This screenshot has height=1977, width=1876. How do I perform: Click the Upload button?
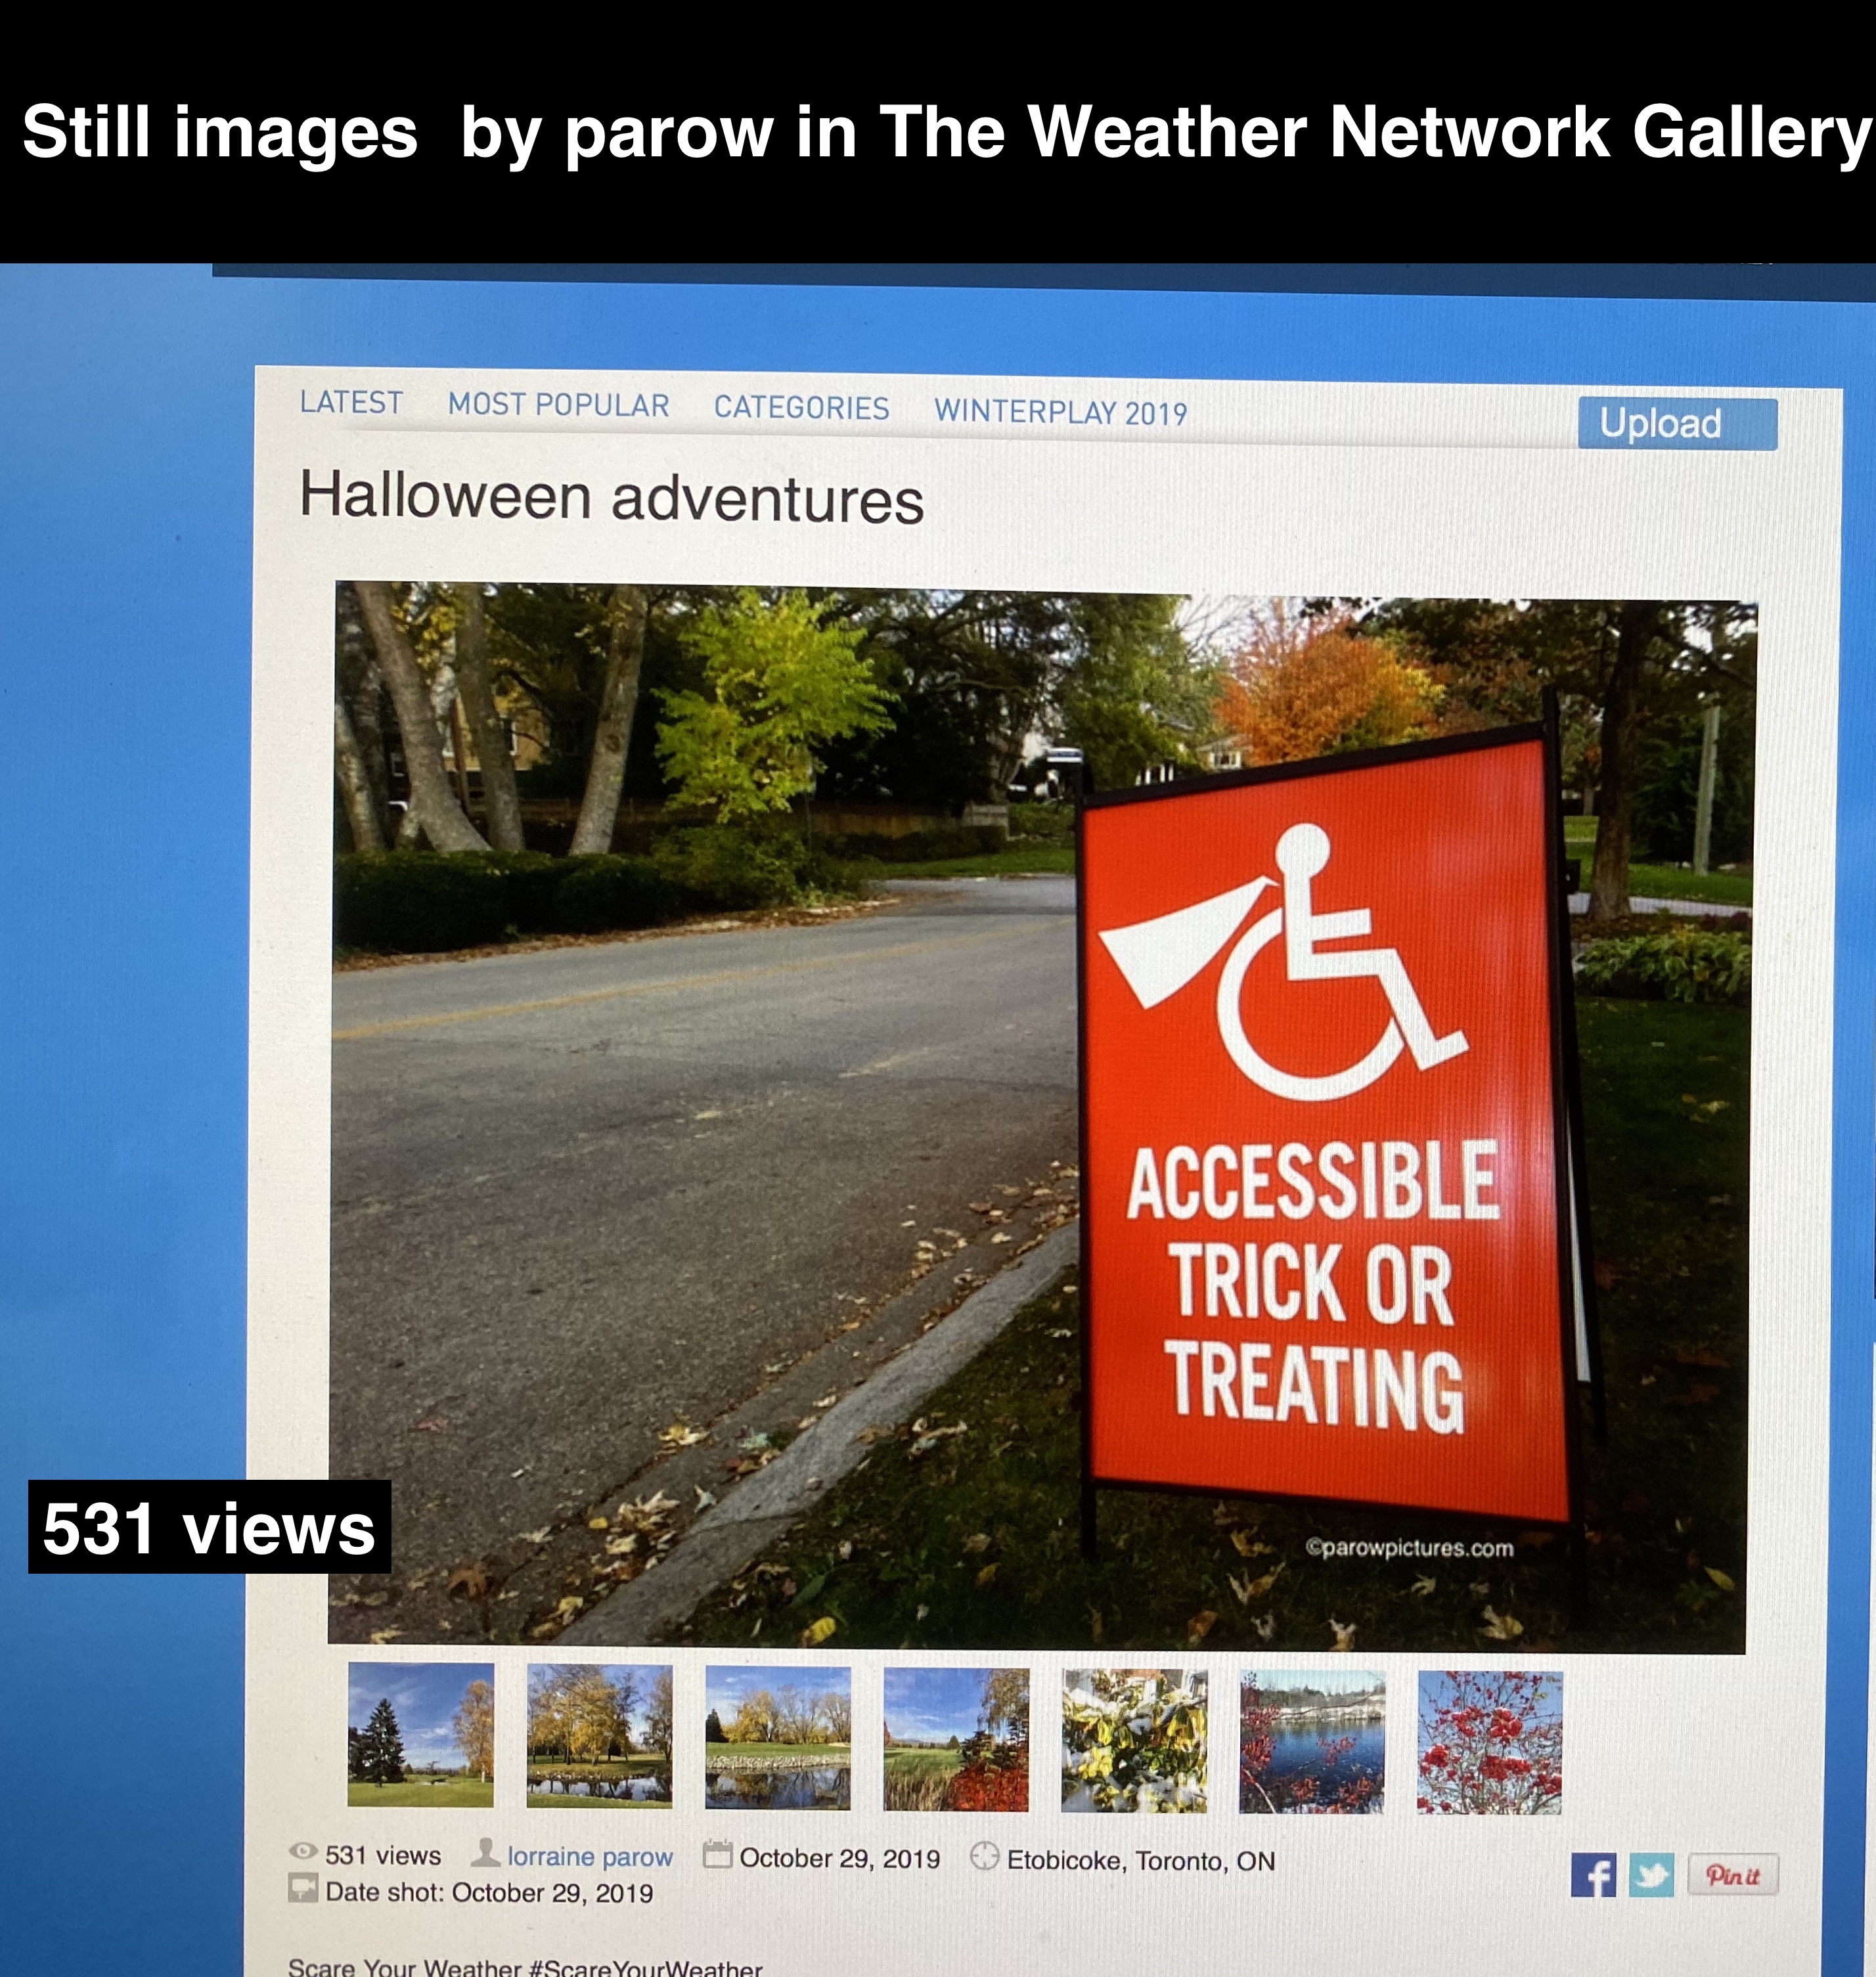(1677, 424)
